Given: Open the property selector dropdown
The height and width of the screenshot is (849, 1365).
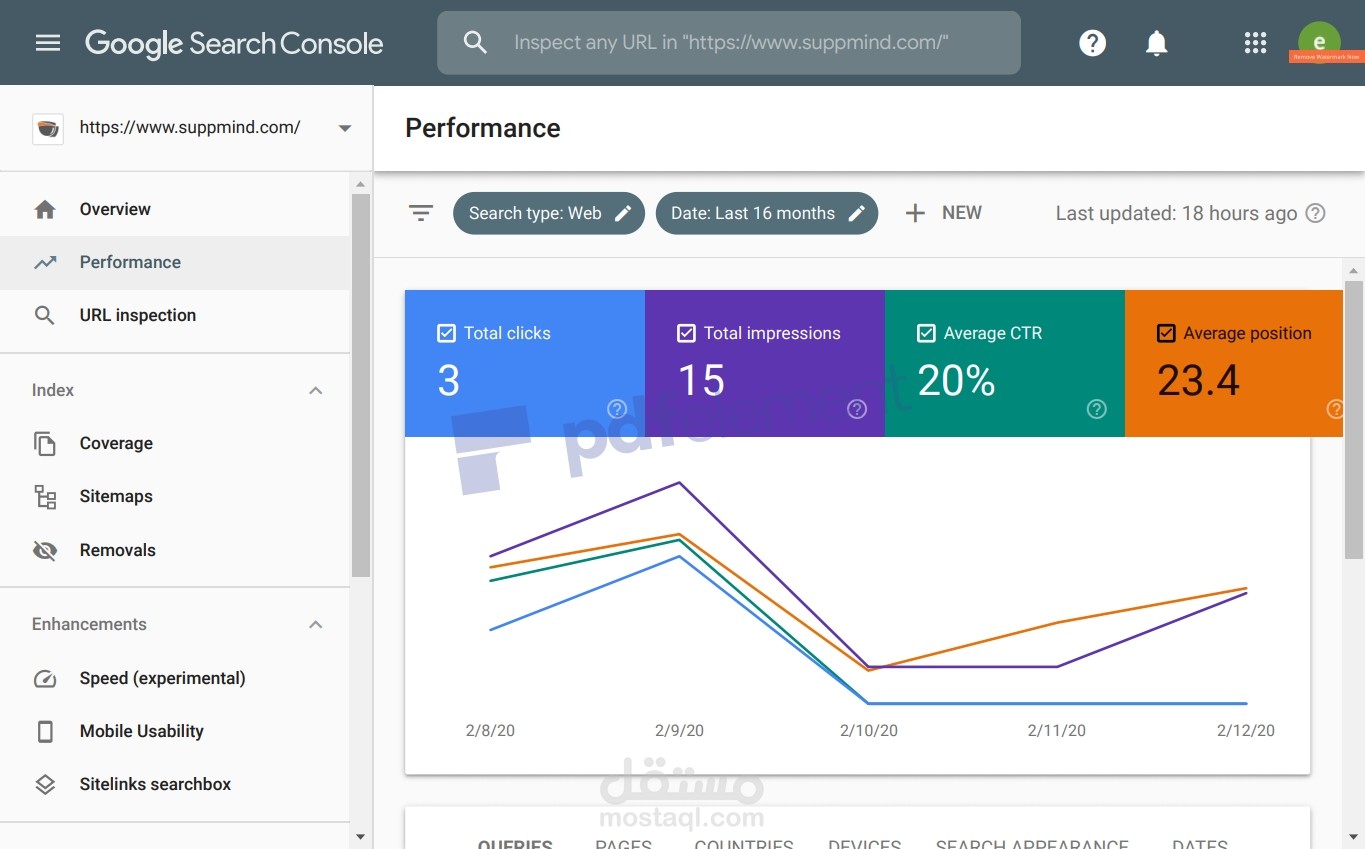Looking at the screenshot, I should pyautogui.click(x=344, y=128).
